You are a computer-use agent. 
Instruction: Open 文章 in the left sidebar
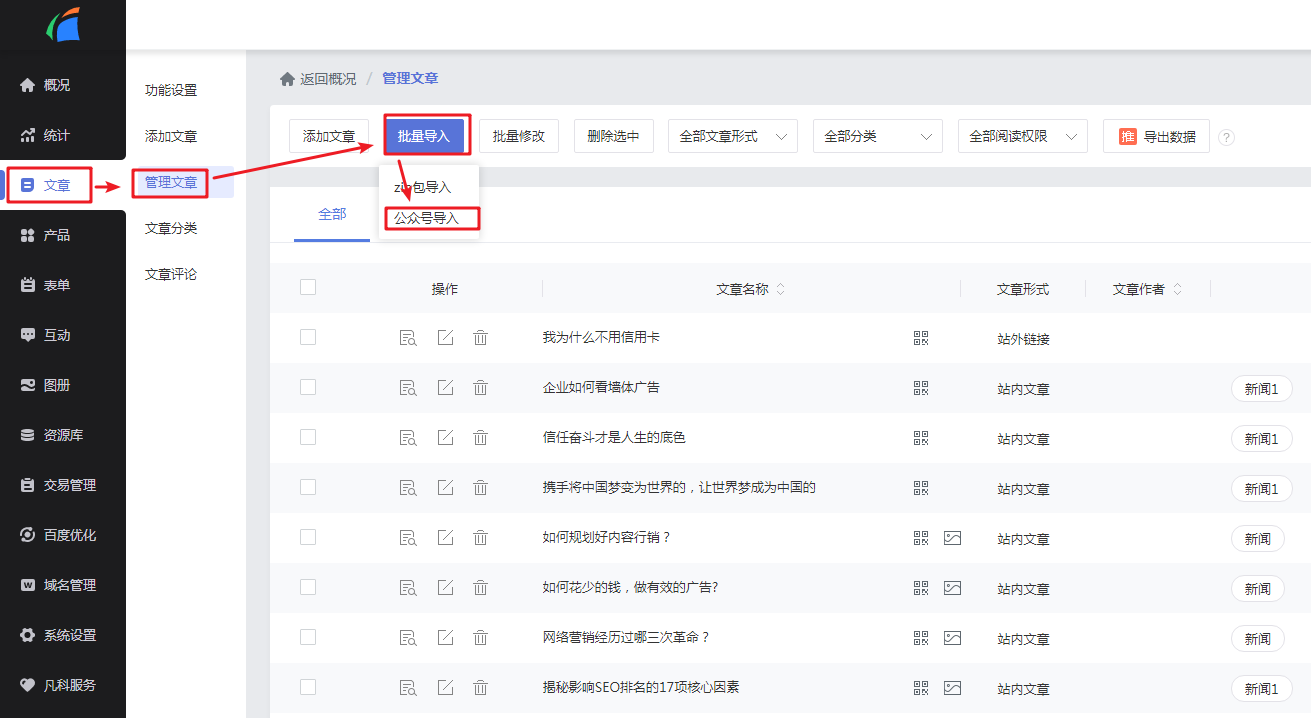(57, 185)
